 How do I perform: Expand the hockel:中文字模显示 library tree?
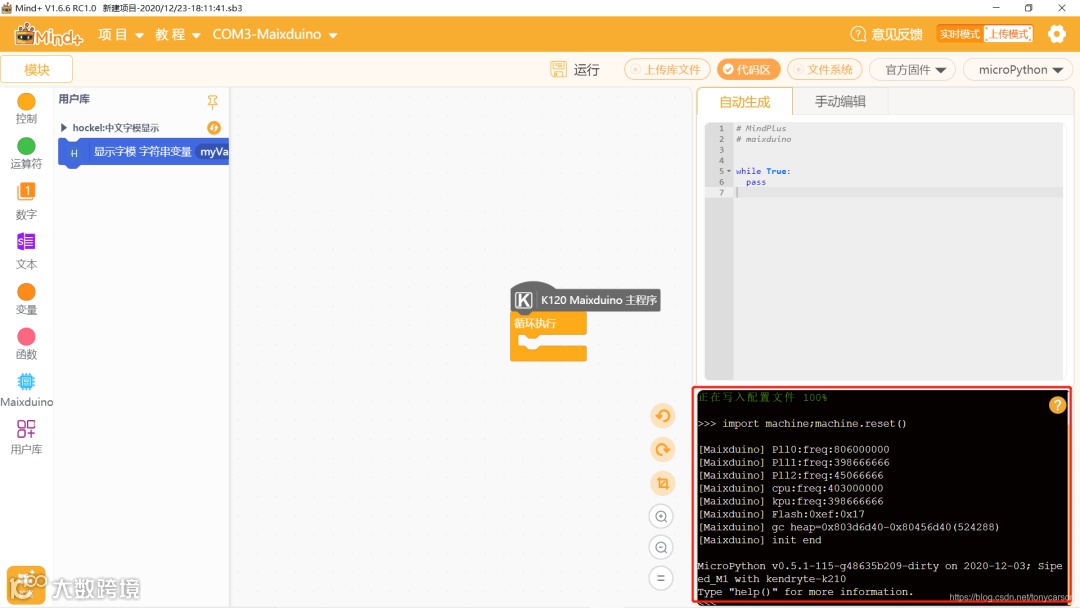[x=63, y=127]
